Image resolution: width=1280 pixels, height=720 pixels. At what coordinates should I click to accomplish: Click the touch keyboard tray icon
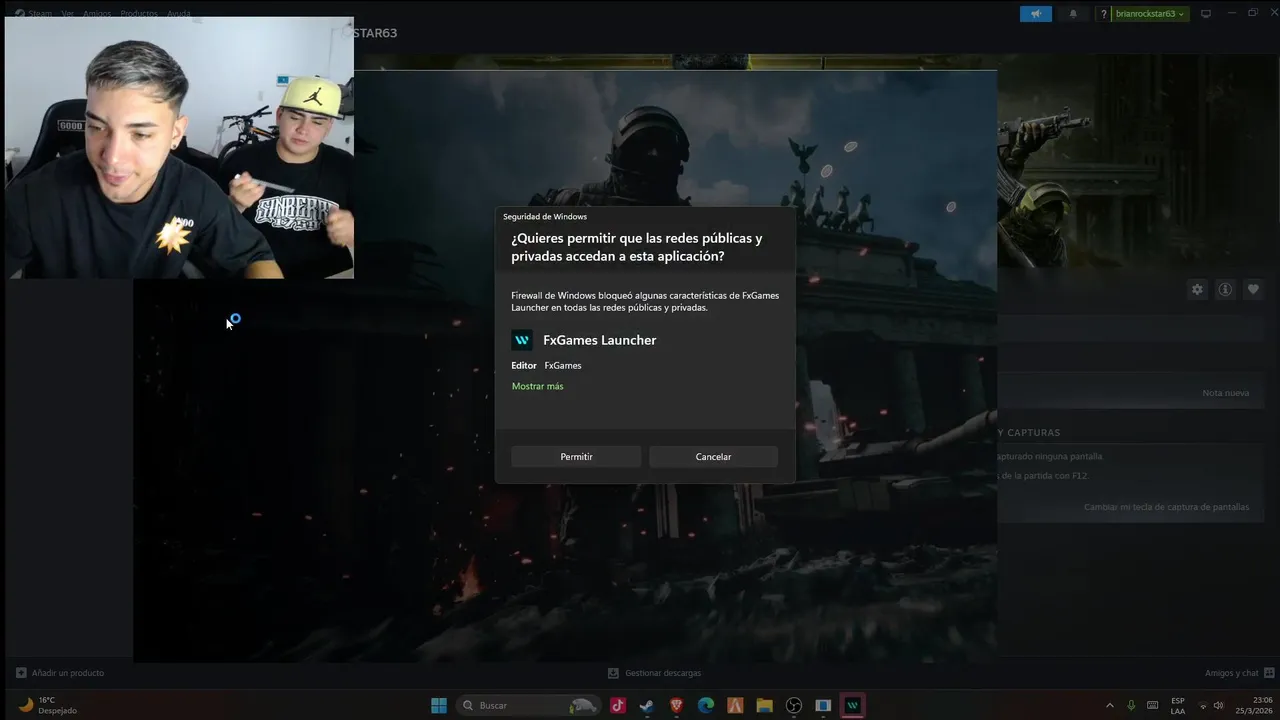1153,705
